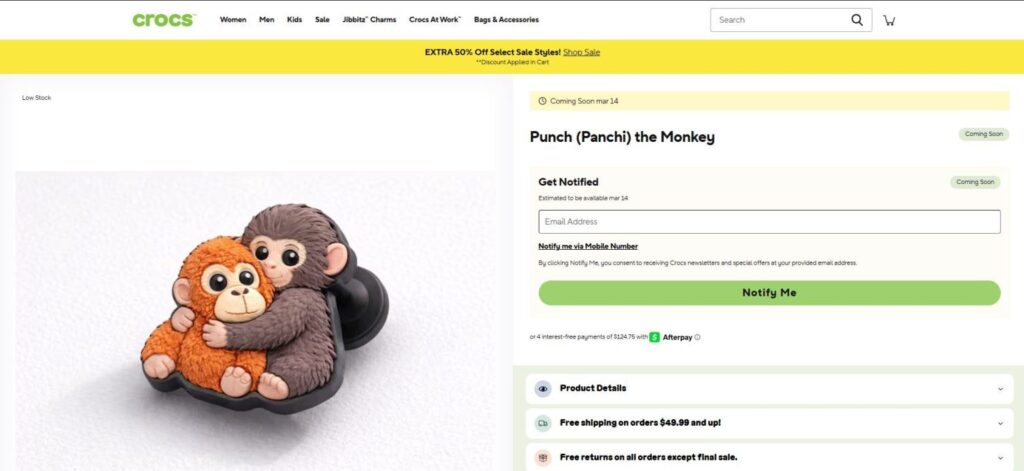Click the search magnifier icon
1024x471 pixels.
857,20
